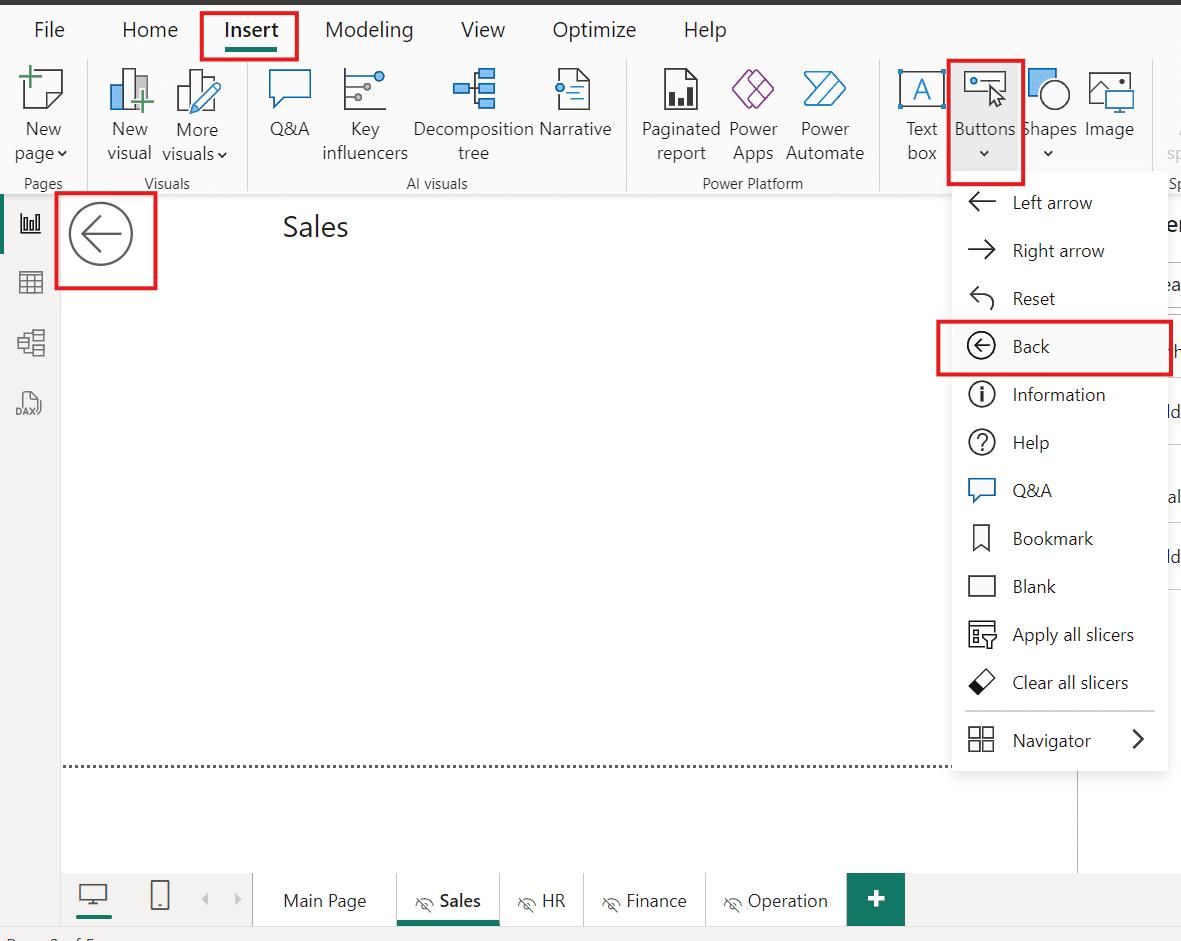Switch to mobile layout view
The height and width of the screenshot is (941, 1181).
pyautogui.click(x=160, y=896)
